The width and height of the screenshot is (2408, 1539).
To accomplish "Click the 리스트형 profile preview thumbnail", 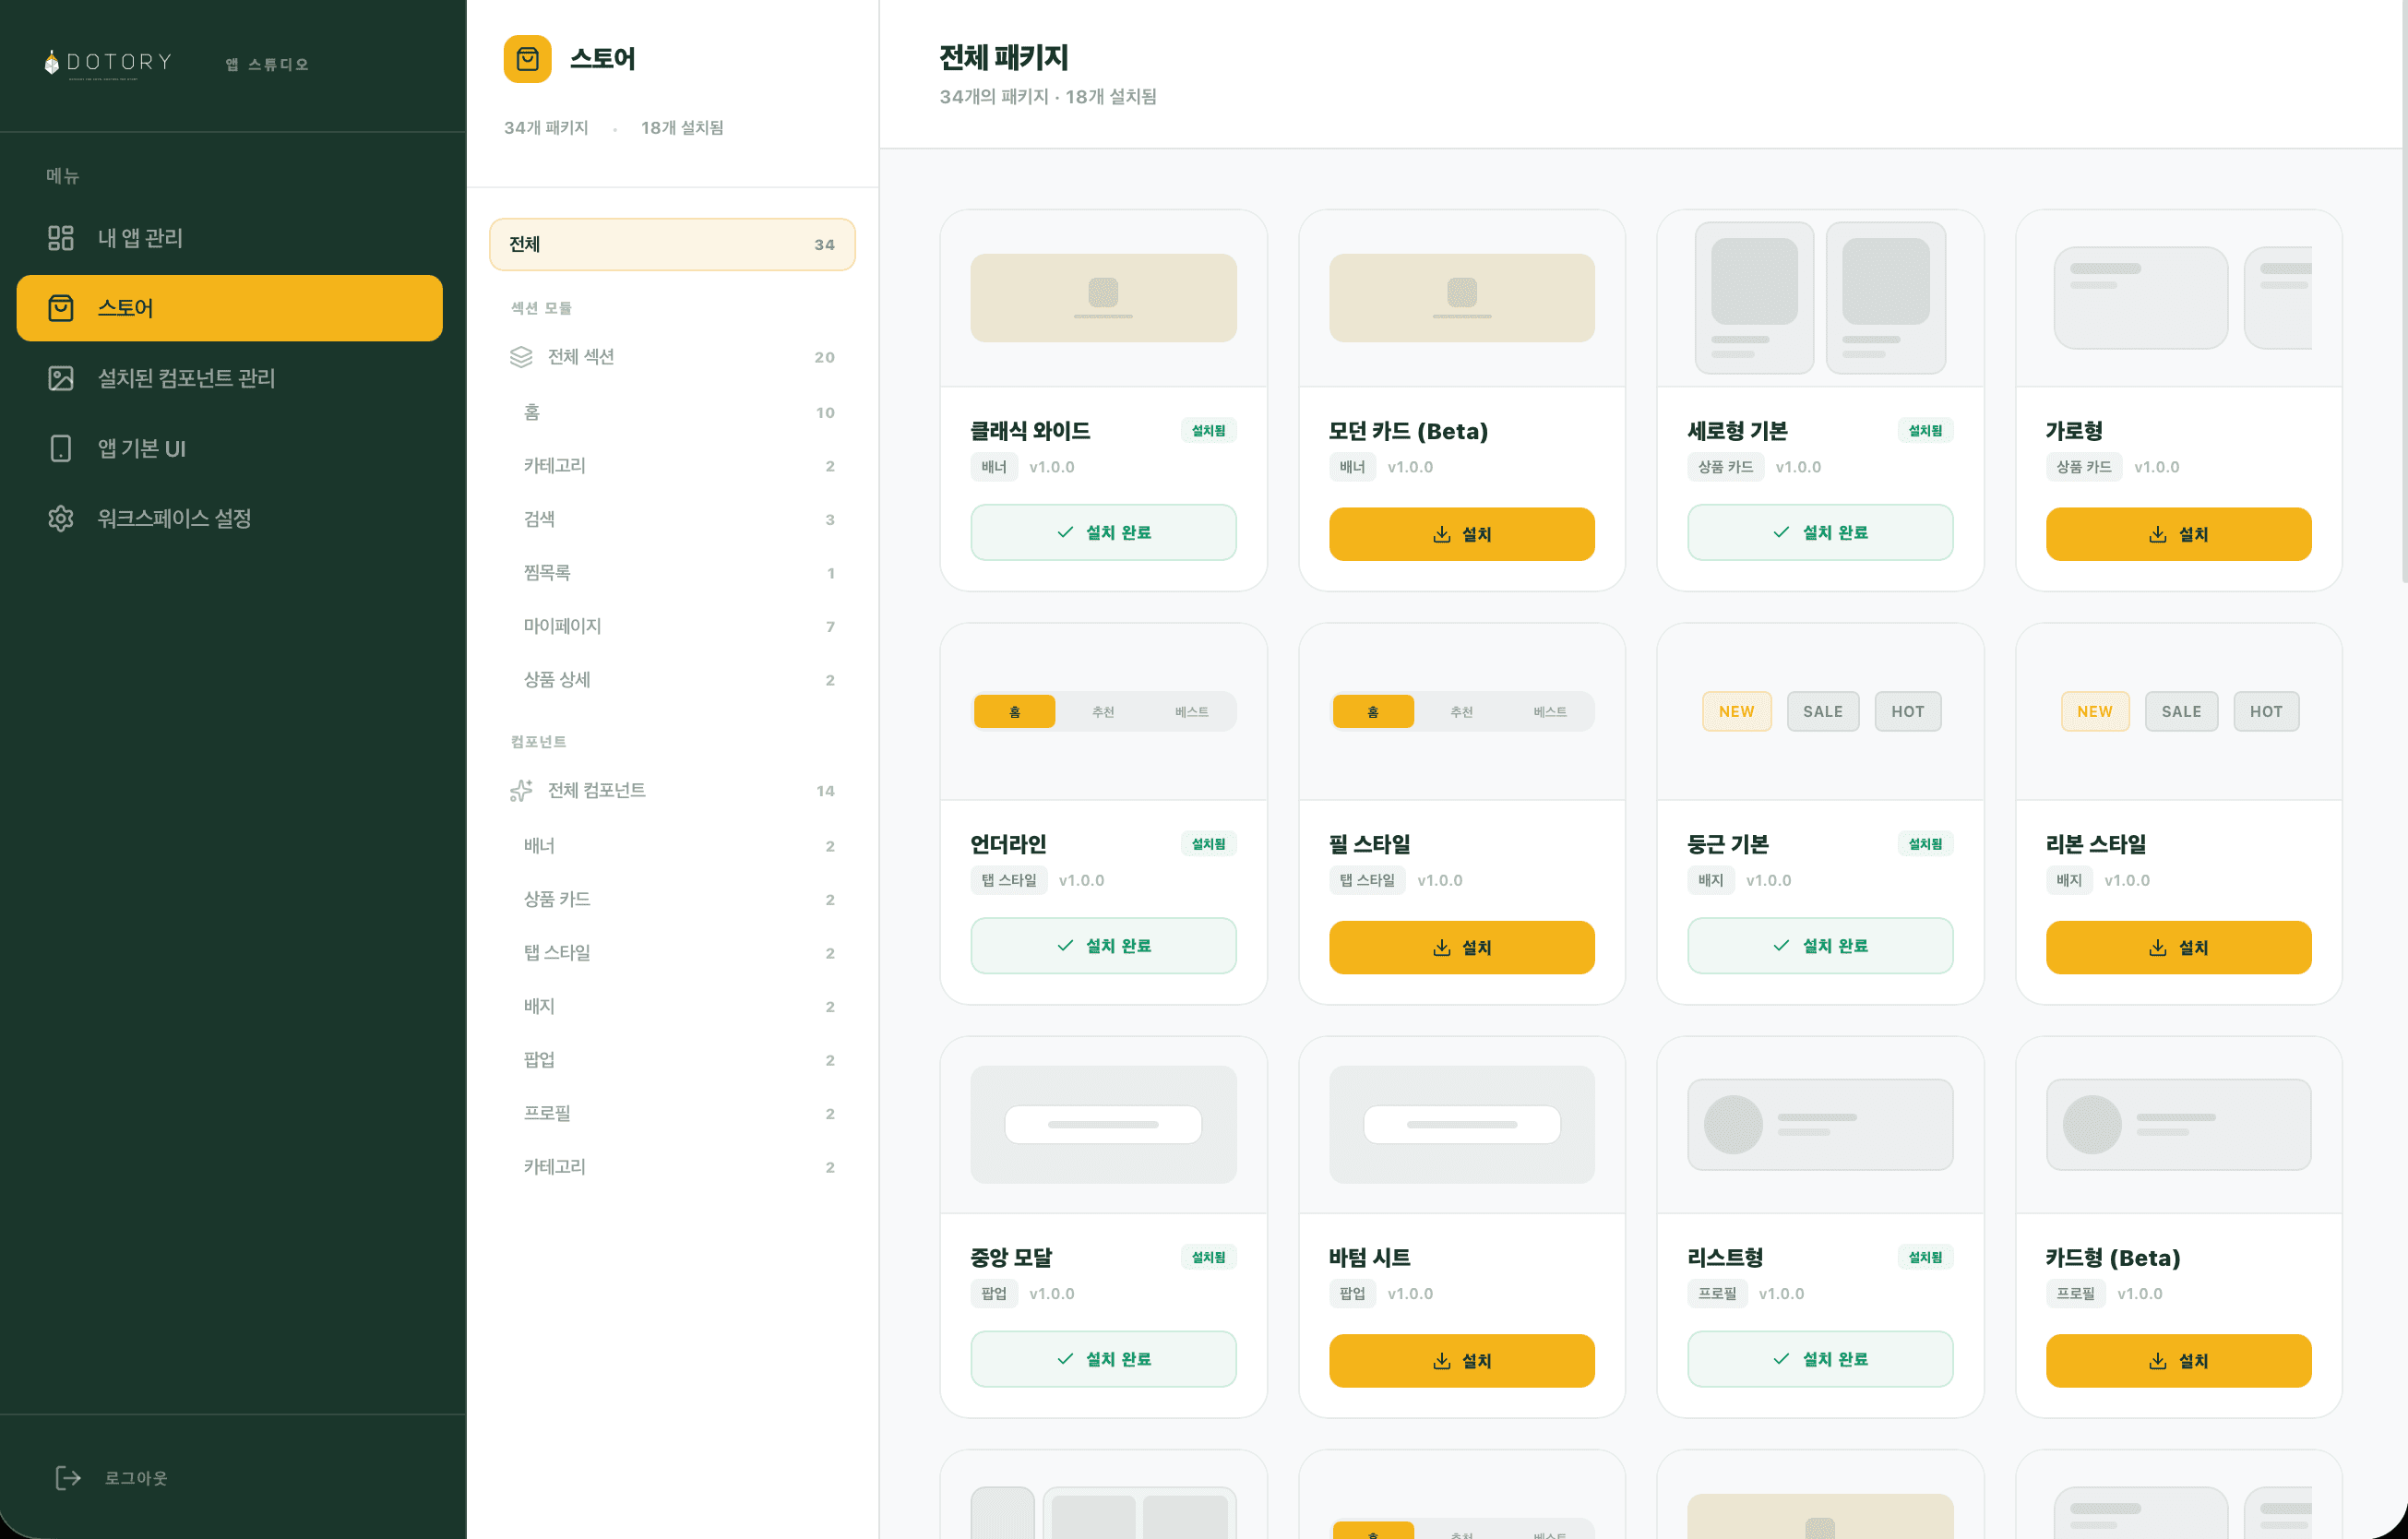I will point(1820,1125).
